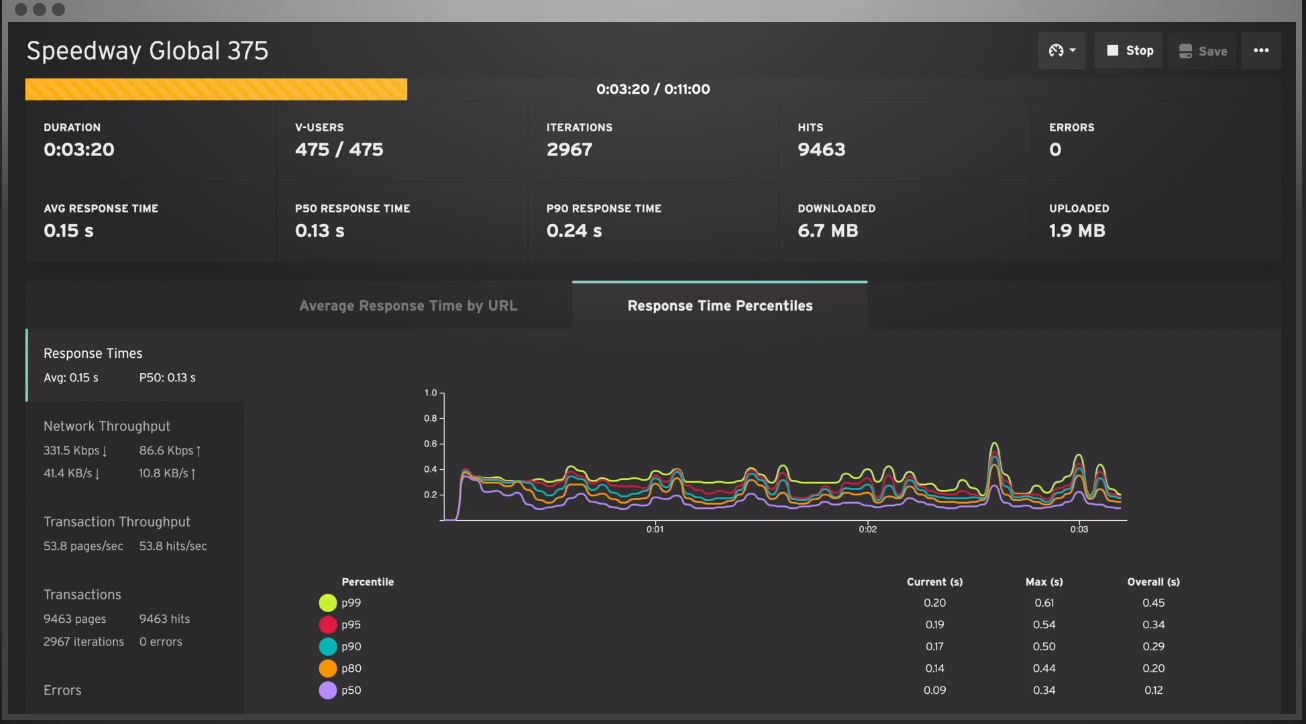Click the Uploaded 1.9 MB card
The image size is (1306, 724).
[x=1156, y=222]
